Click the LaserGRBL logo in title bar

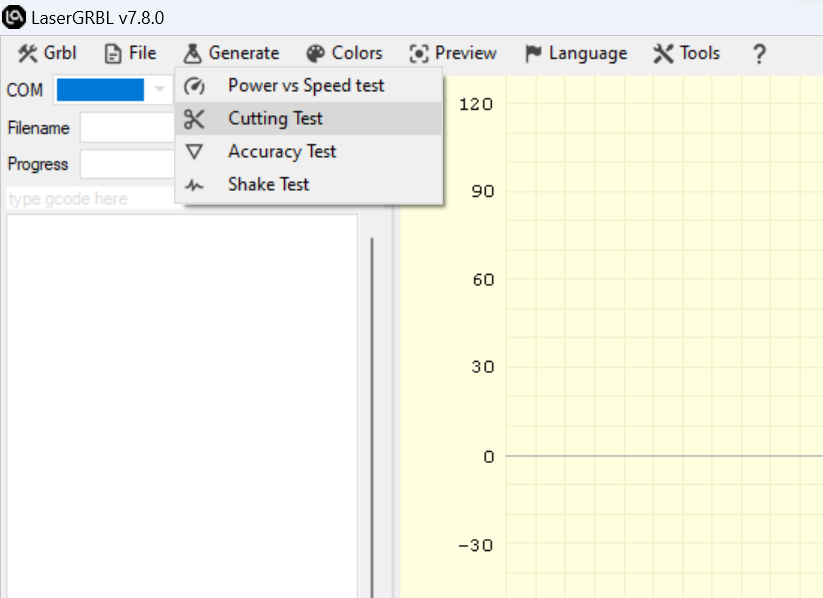point(15,17)
